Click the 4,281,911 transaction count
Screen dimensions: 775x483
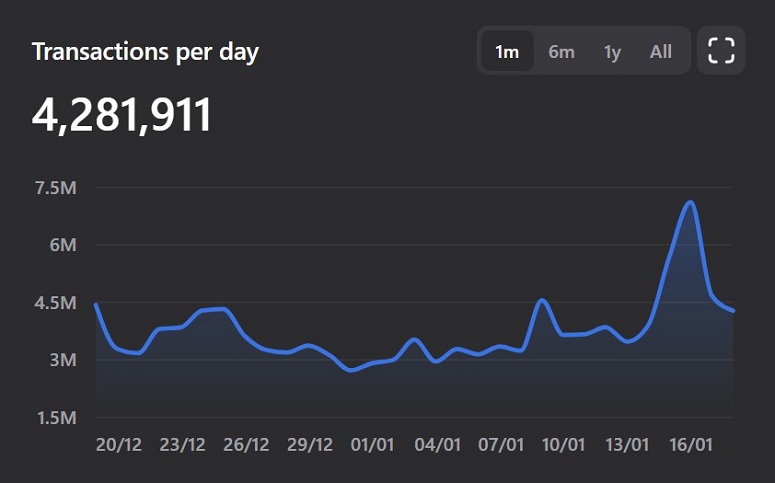click(122, 116)
